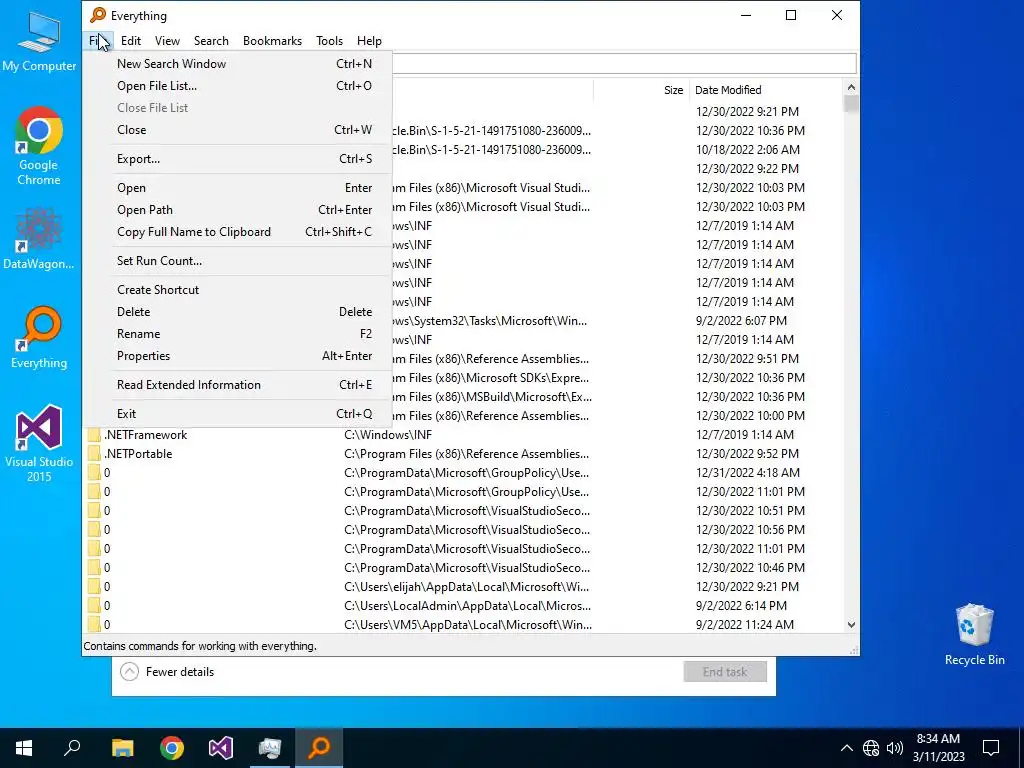Sort results by Size column header

click(x=641, y=90)
